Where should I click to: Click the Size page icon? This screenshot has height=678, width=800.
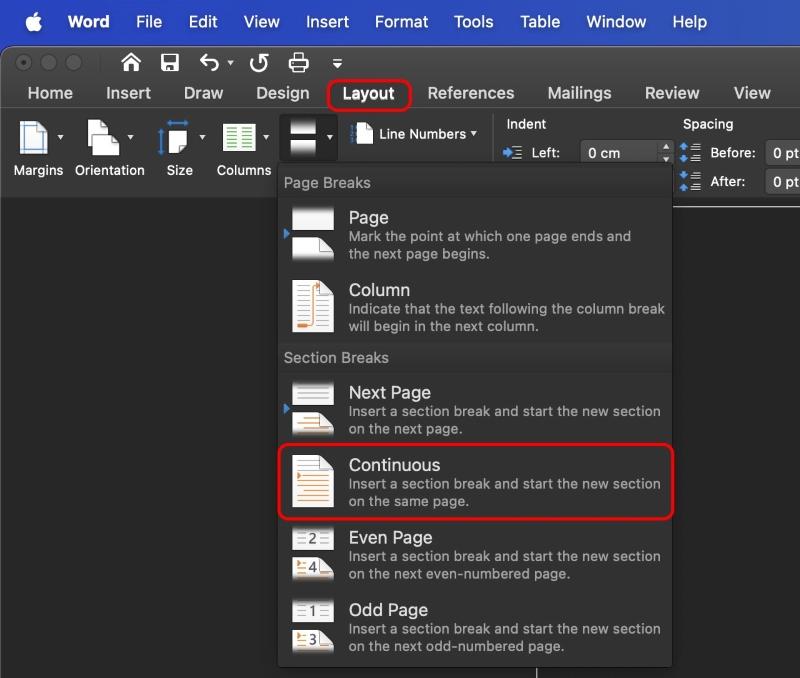pyautogui.click(x=173, y=137)
